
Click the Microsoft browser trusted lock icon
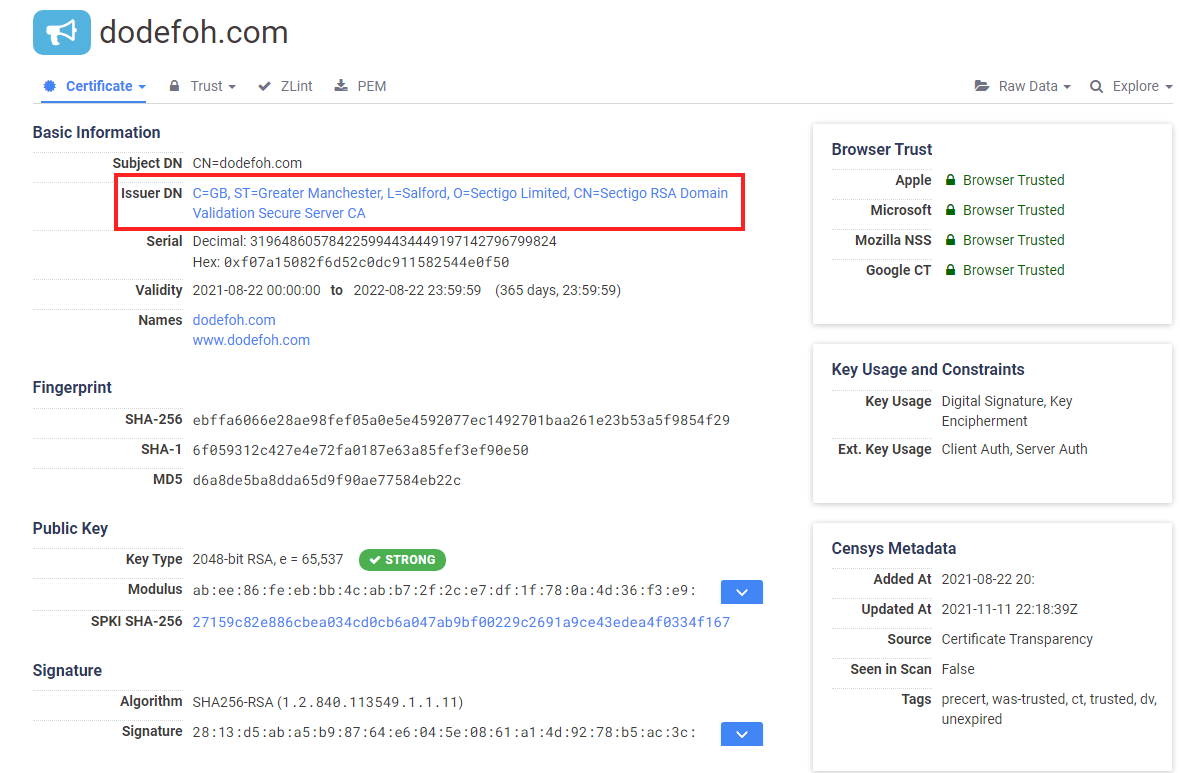(x=950, y=210)
